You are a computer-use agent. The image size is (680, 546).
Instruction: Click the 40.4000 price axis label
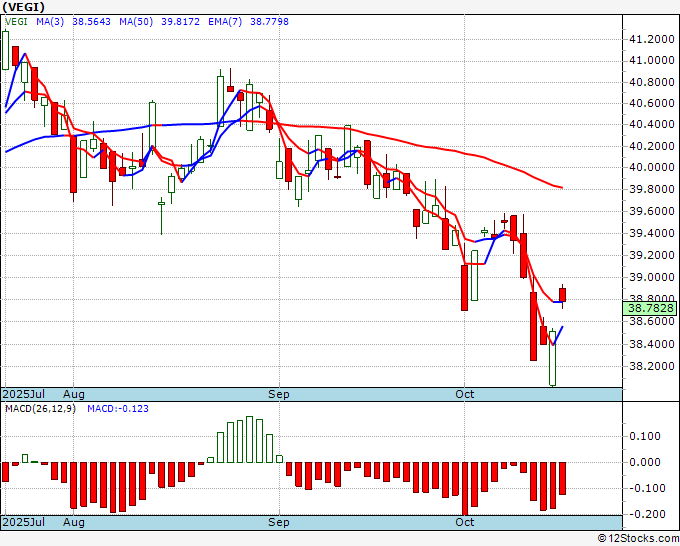[x=651, y=124]
